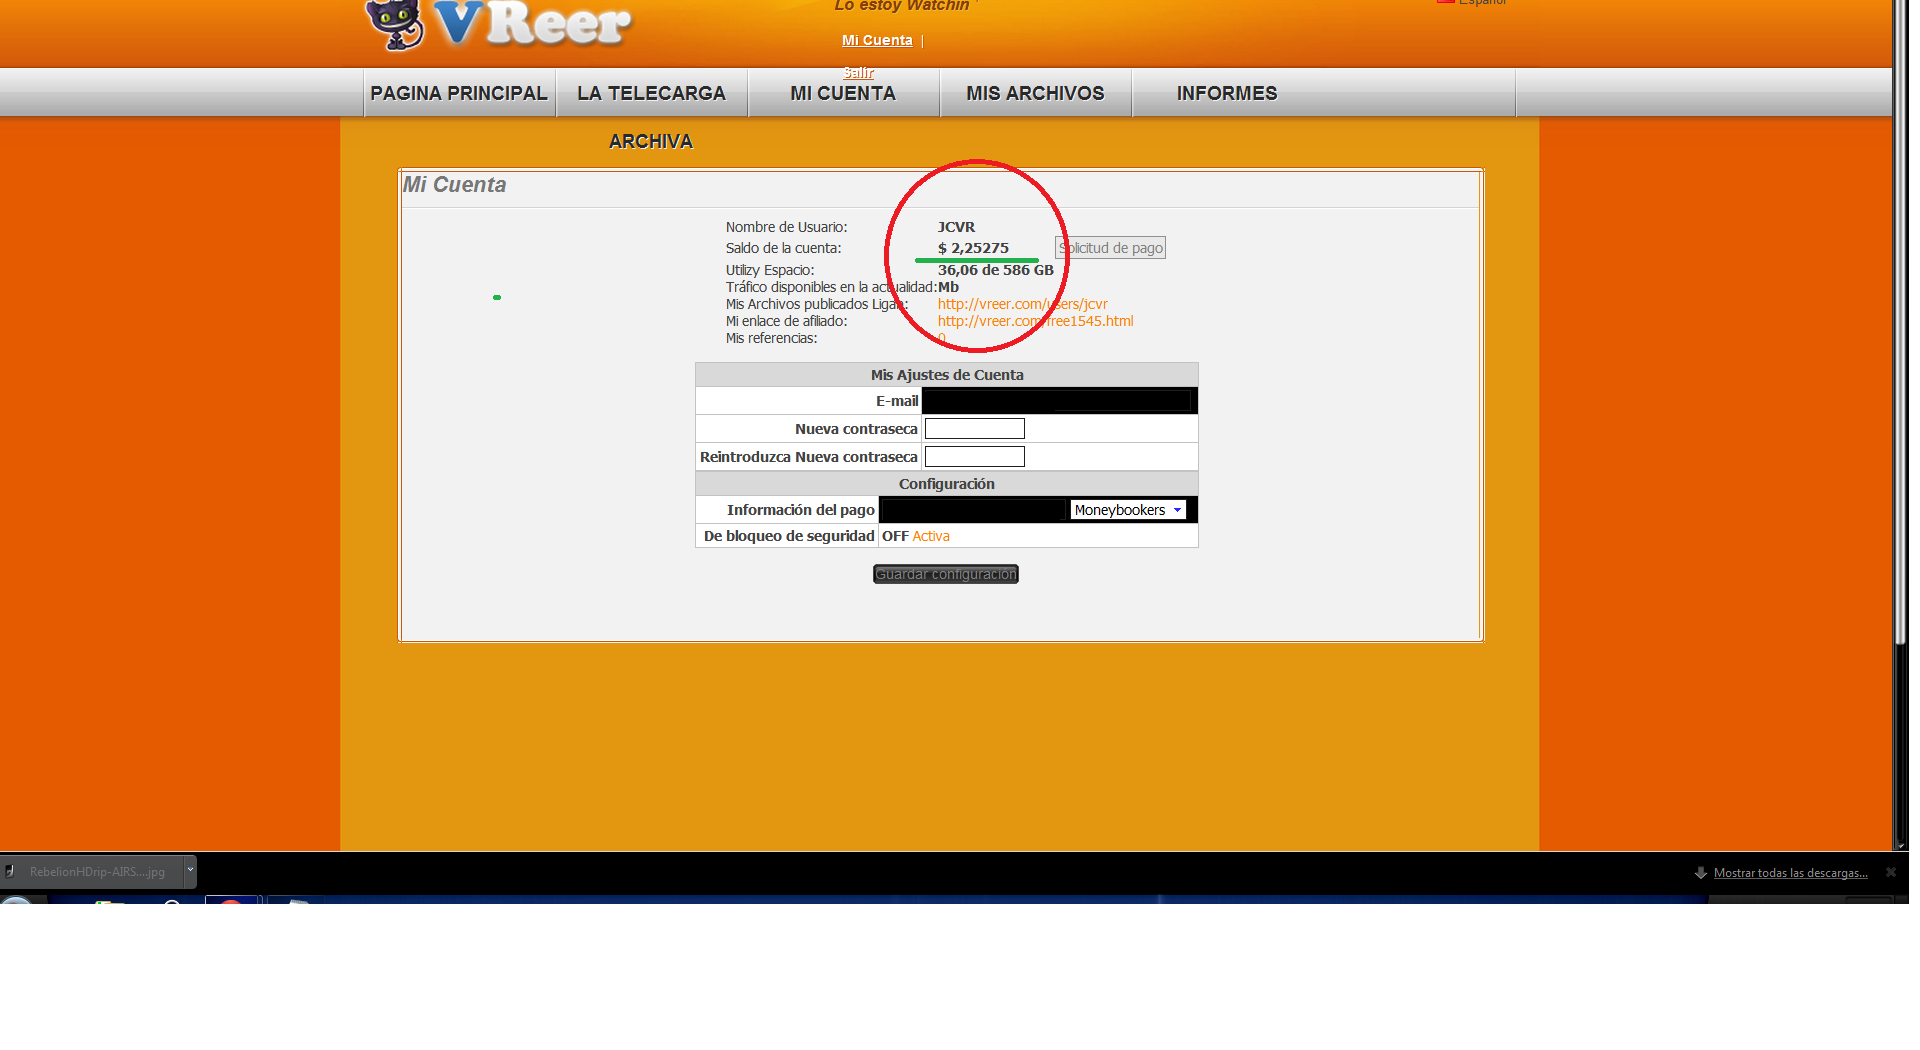This screenshot has width=1920, height=1050.
Task: Close the downloads bar
Action: [1891, 872]
